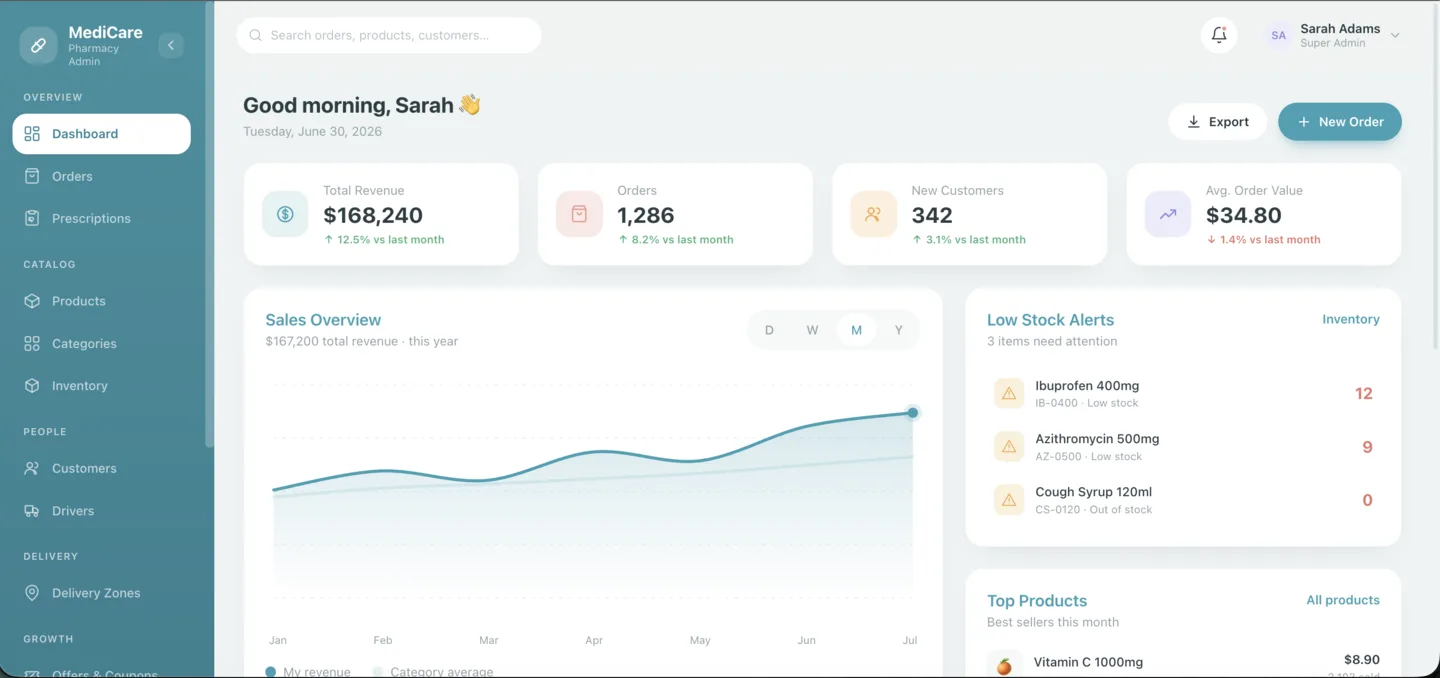This screenshot has width=1440, height=678.
Task: Switch the sales chart to D view
Action: tap(769, 330)
